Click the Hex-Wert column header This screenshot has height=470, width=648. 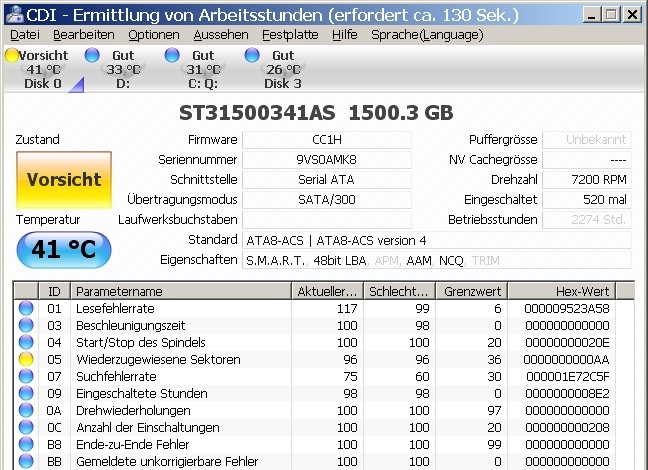pos(562,291)
